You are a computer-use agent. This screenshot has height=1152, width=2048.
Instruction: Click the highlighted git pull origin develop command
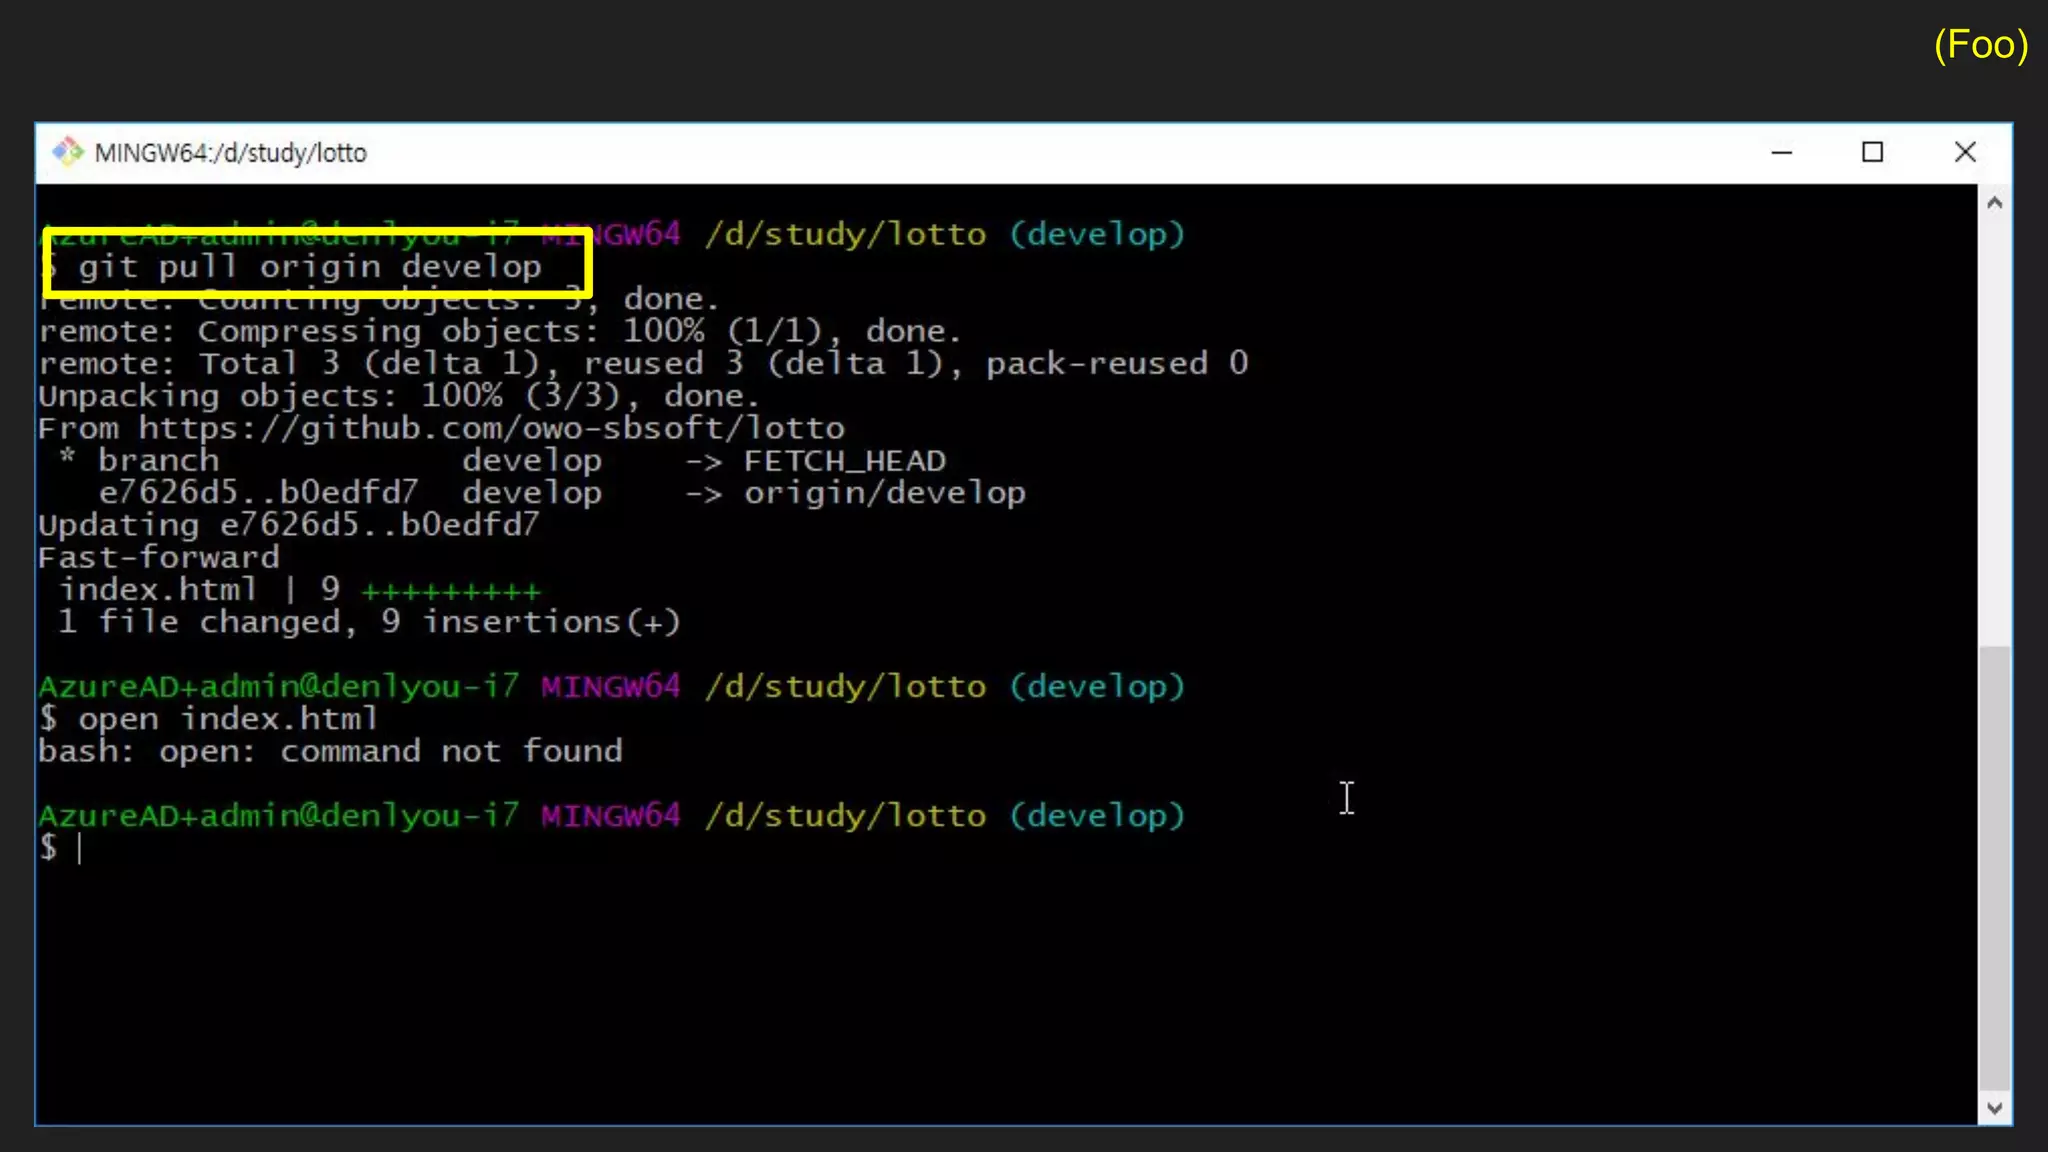[x=310, y=267]
